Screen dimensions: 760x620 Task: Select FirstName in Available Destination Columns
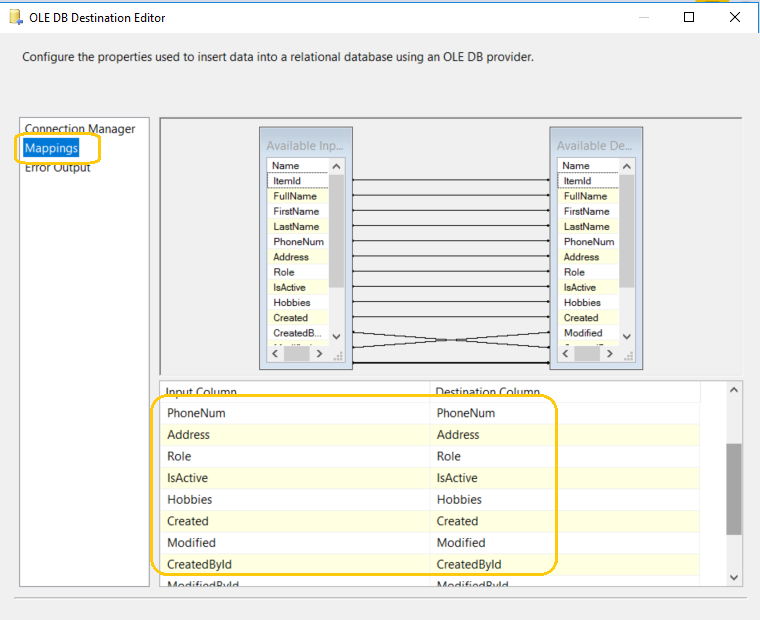coord(588,211)
